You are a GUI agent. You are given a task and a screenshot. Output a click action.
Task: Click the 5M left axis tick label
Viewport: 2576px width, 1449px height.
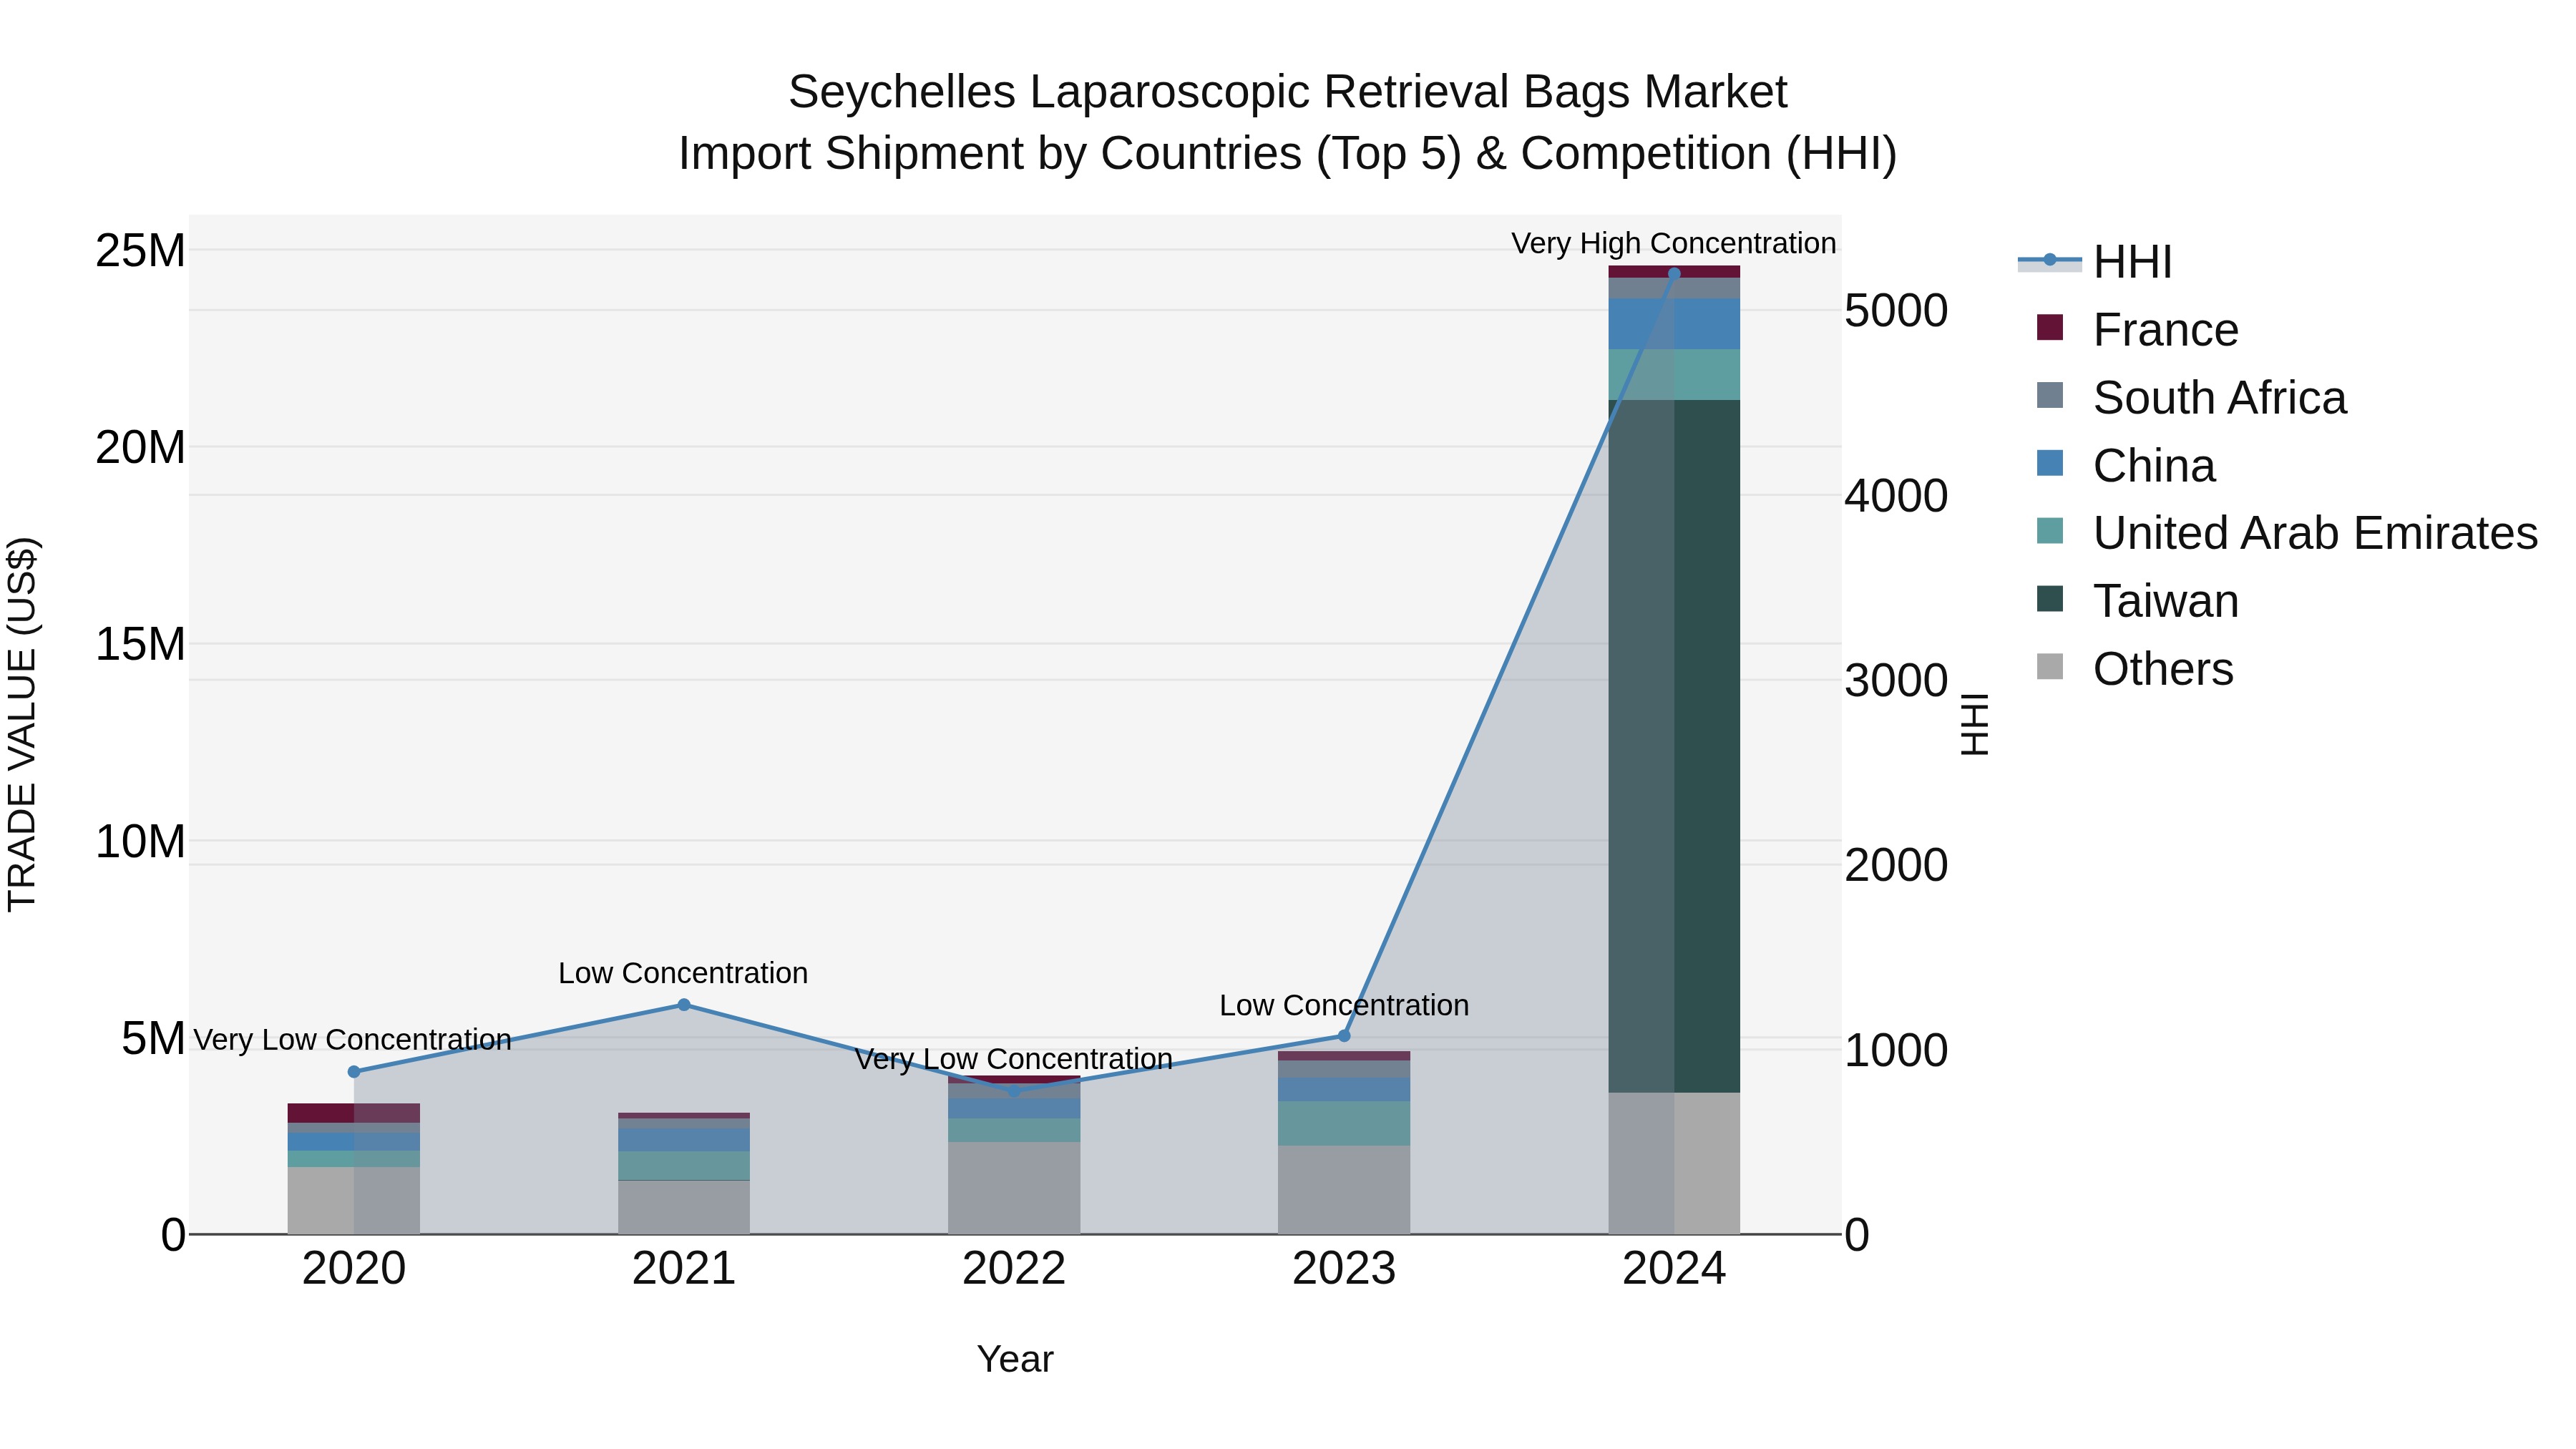(153, 1039)
